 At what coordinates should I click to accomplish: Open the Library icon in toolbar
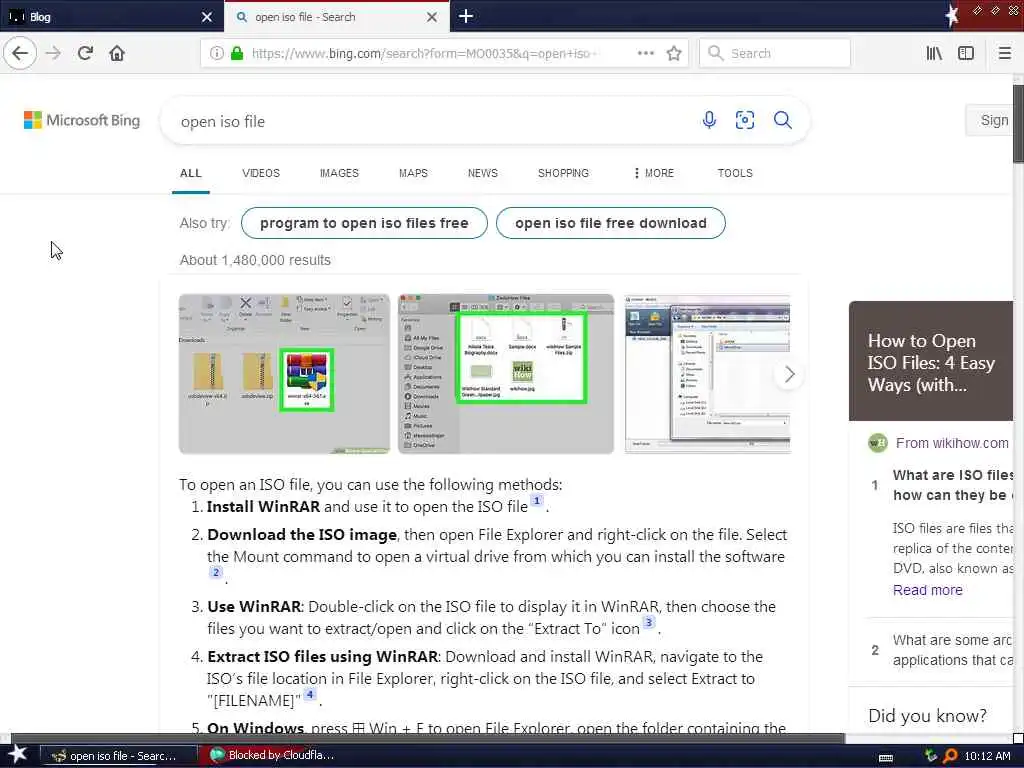pyautogui.click(x=934, y=53)
